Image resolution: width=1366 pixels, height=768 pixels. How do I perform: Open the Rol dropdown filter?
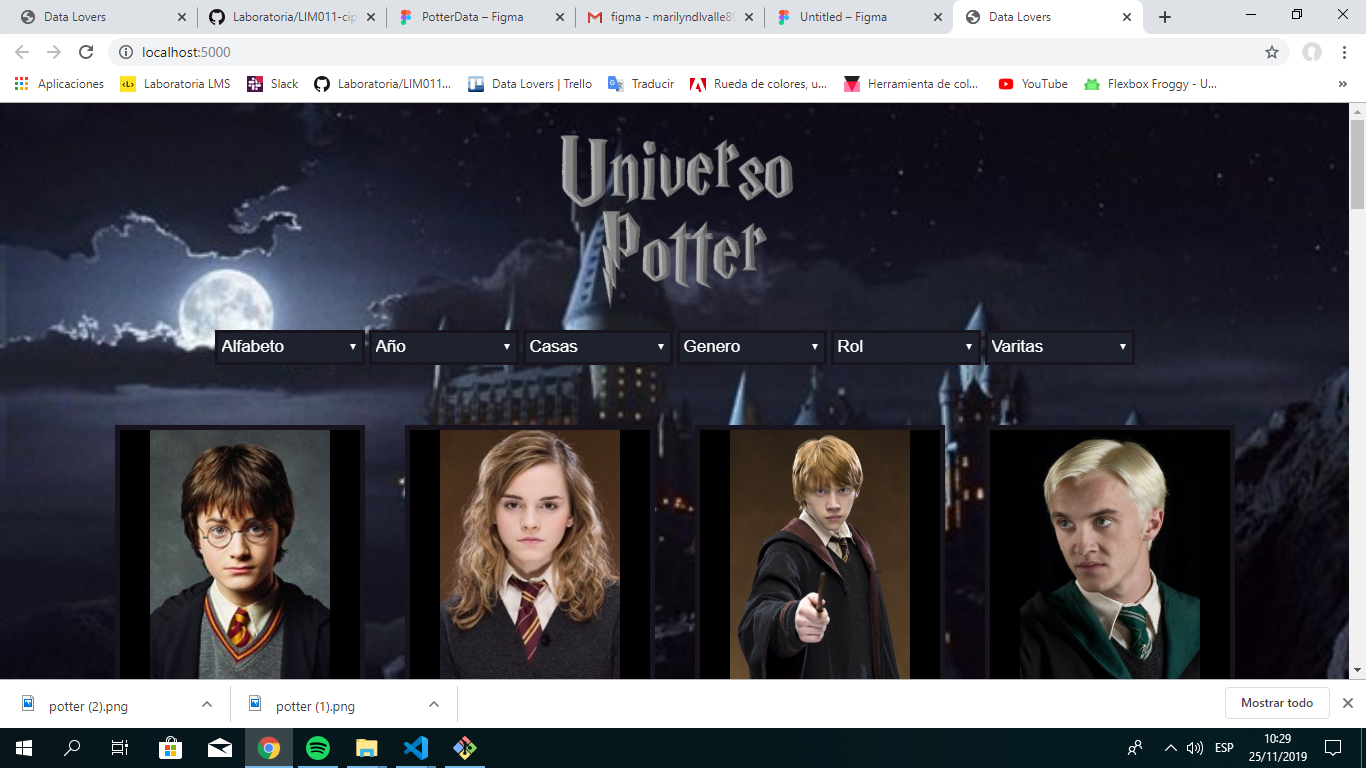[904, 347]
